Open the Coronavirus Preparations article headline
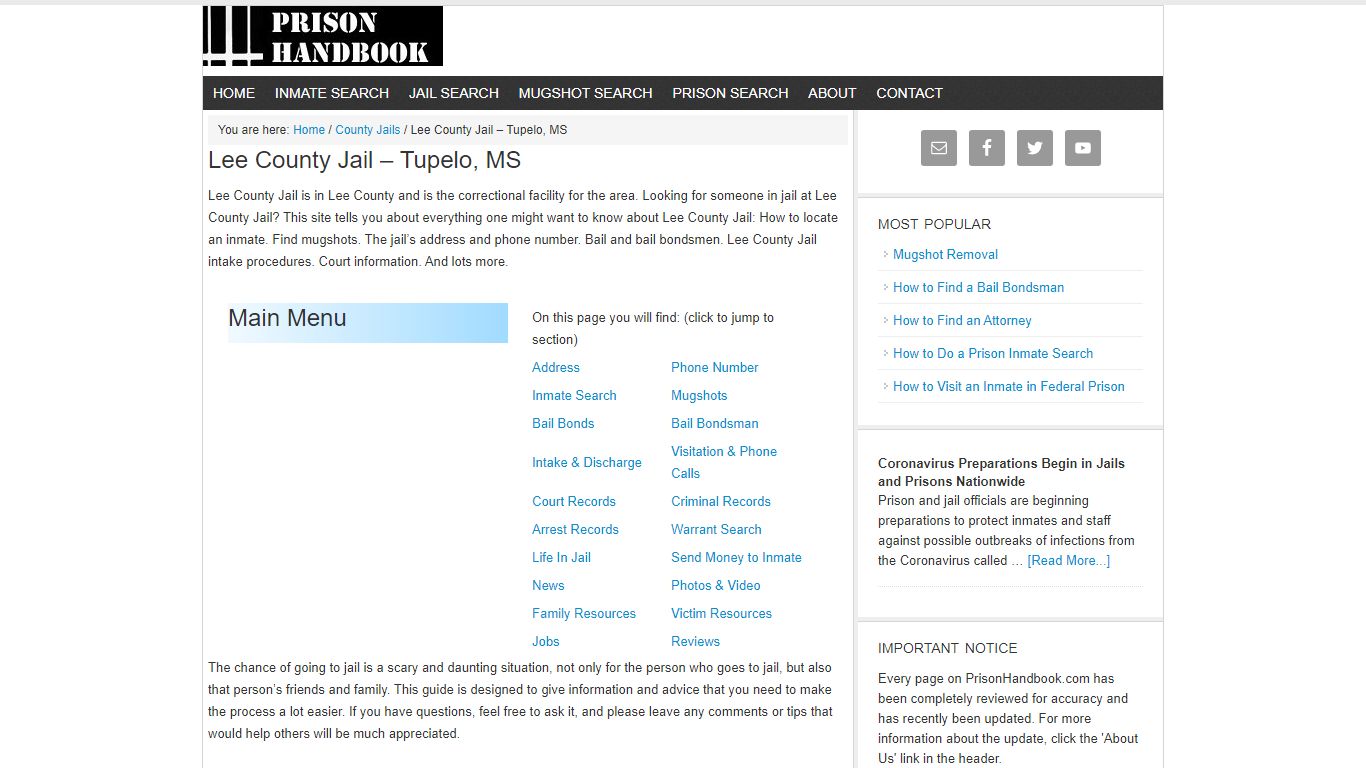Image resolution: width=1366 pixels, height=768 pixels. [1001, 472]
